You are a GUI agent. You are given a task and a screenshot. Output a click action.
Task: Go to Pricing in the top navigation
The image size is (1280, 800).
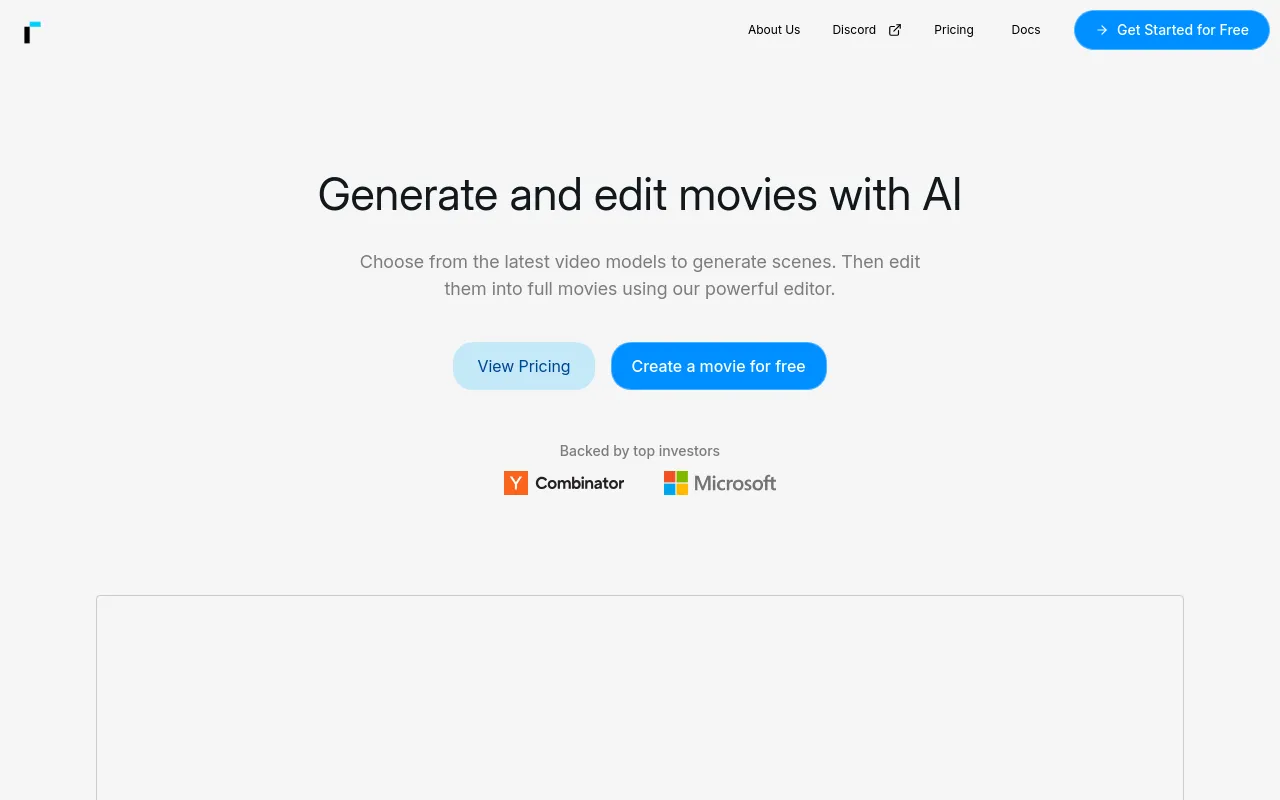tap(954, 30)
